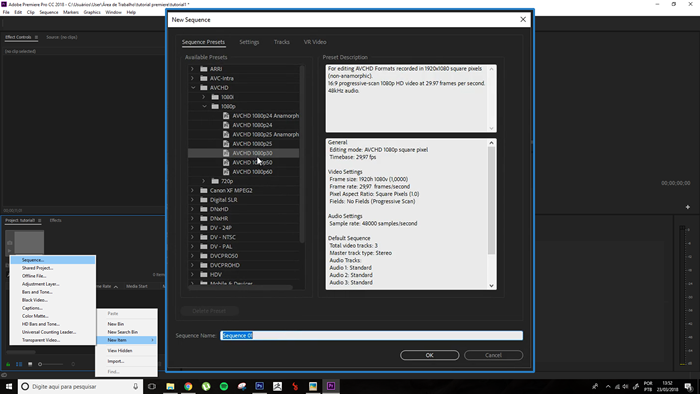Expand the Canon XF MPEG2 folder
The image size is (700, 394).
click(x=192, y=191)
